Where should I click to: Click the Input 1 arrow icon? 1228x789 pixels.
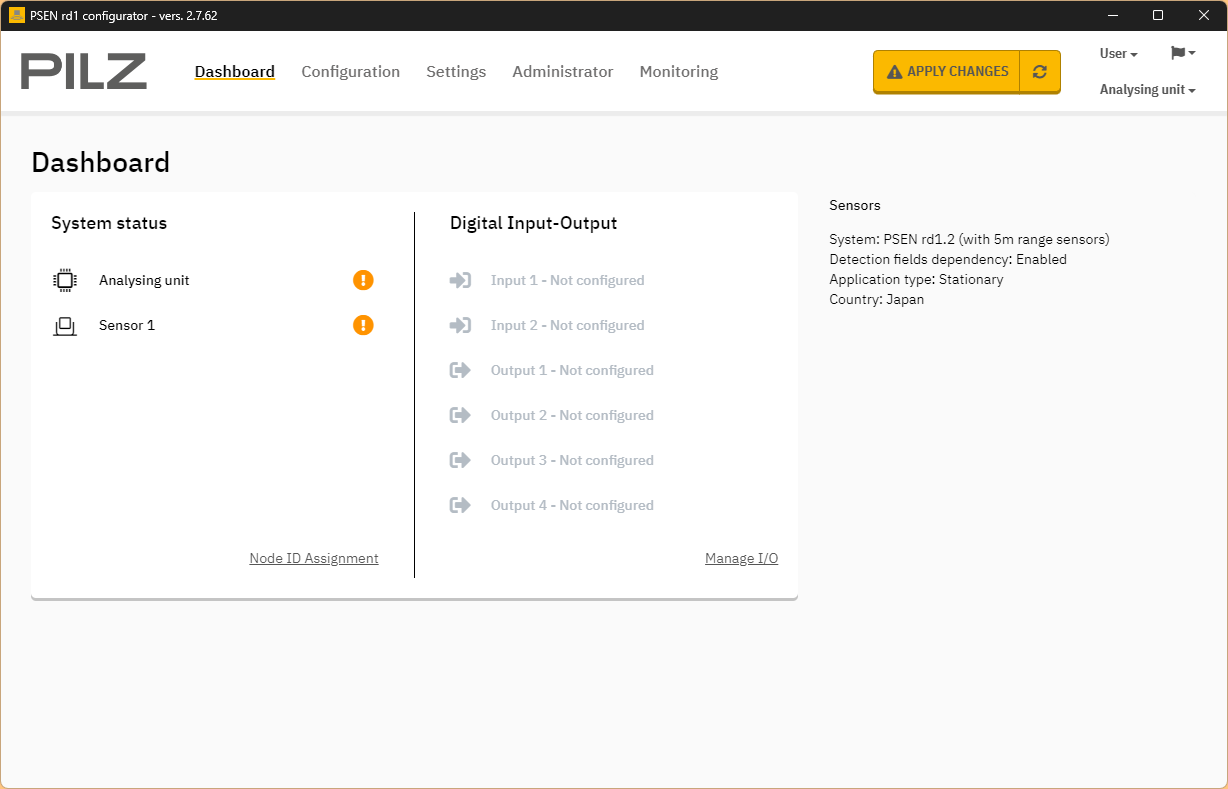coord(460,281)
